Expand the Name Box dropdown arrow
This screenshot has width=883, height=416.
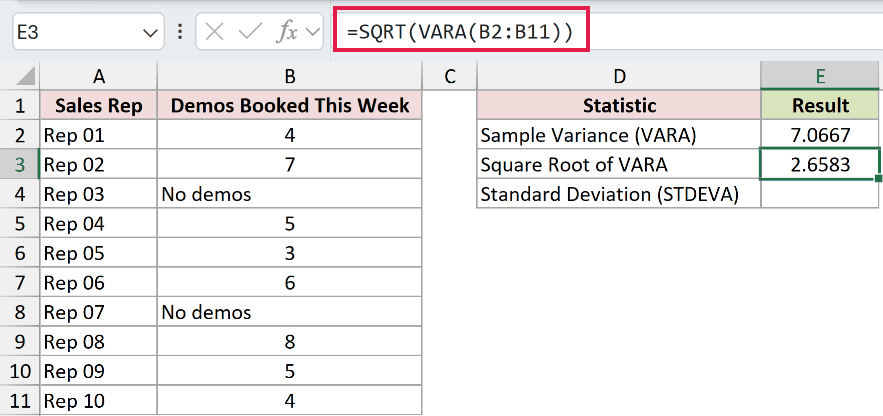click(150, 33)
